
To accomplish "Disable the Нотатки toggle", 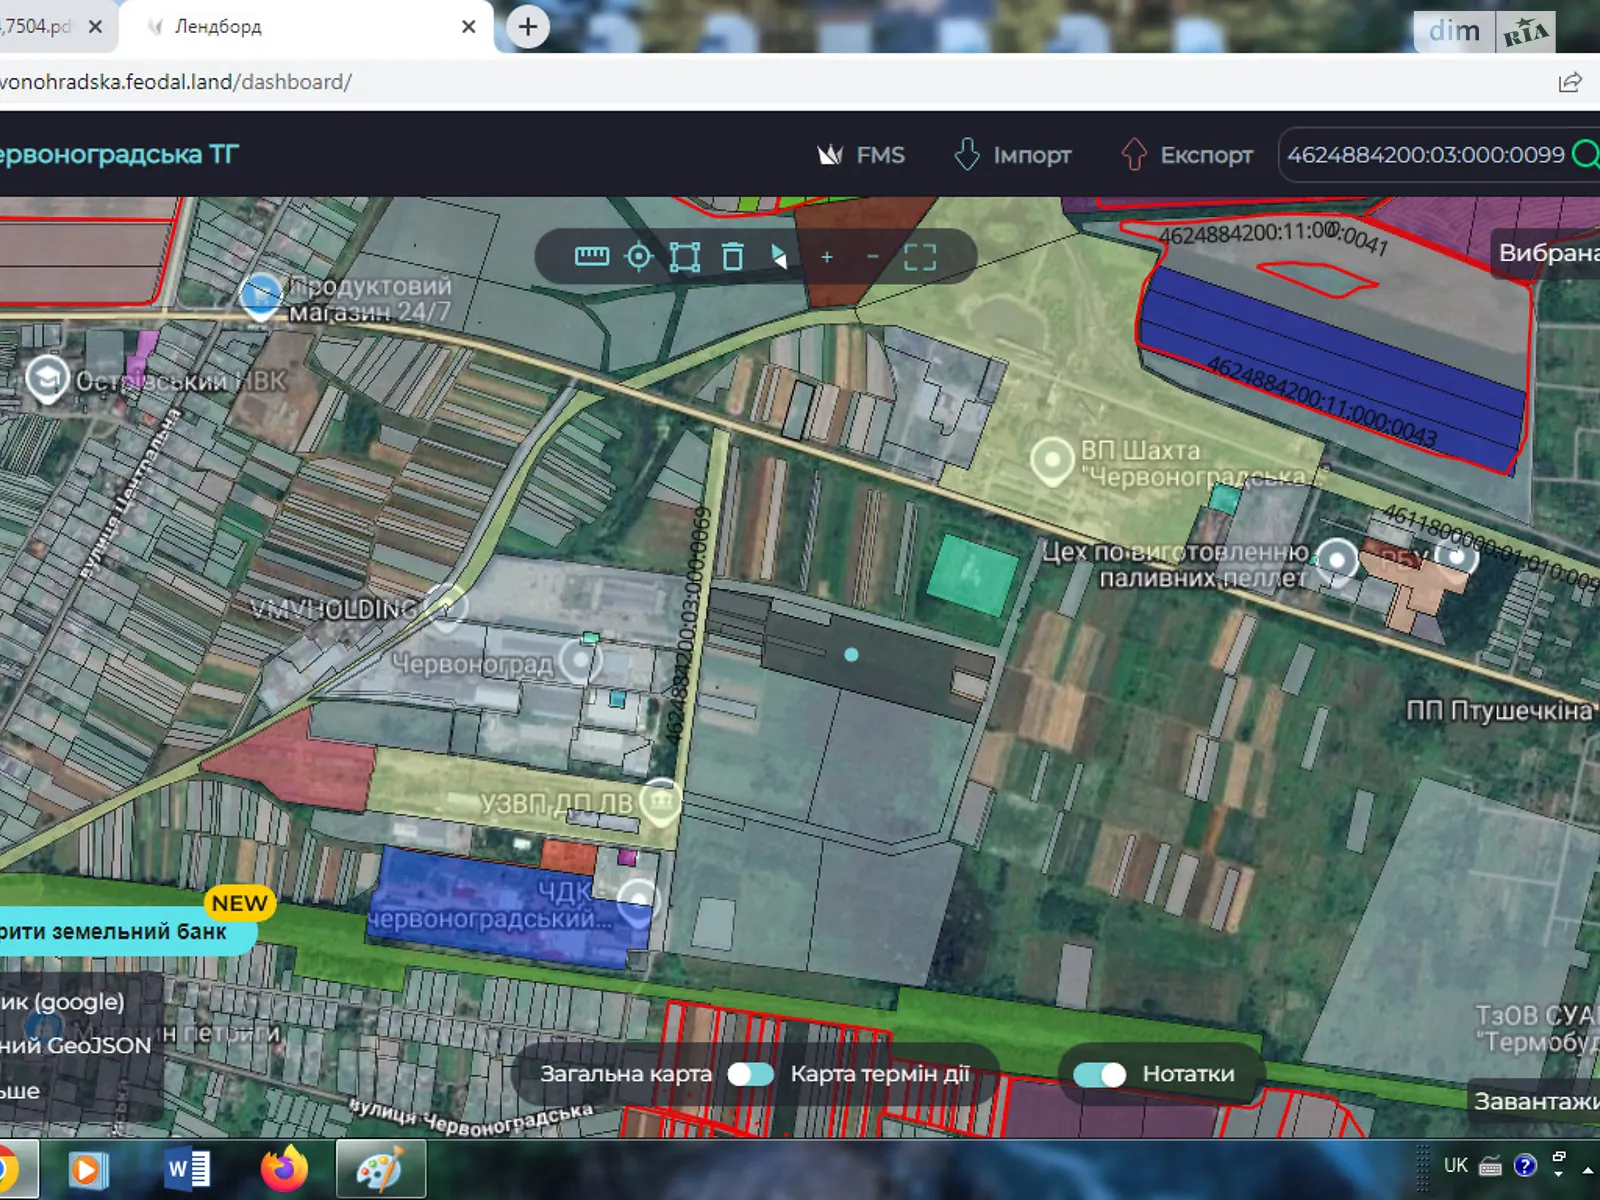I will [1099, 1074].
